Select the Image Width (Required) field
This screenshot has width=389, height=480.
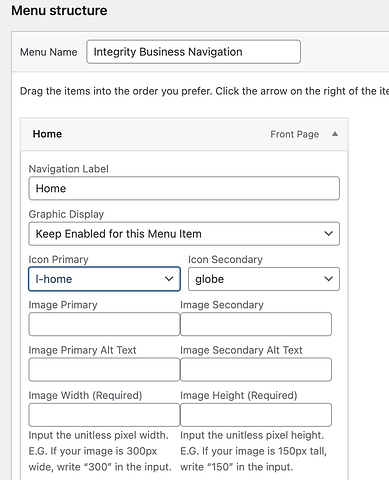coord(104,415)
